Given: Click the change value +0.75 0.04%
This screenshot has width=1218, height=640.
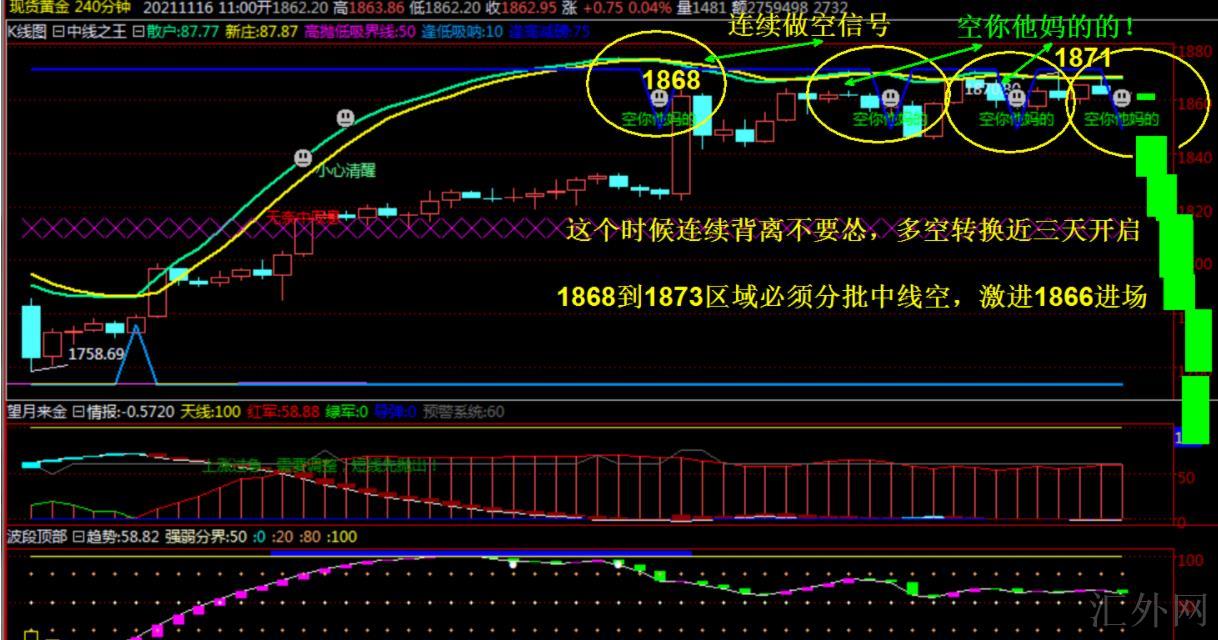Looking at the screenshot, I should tap(628, 7).
